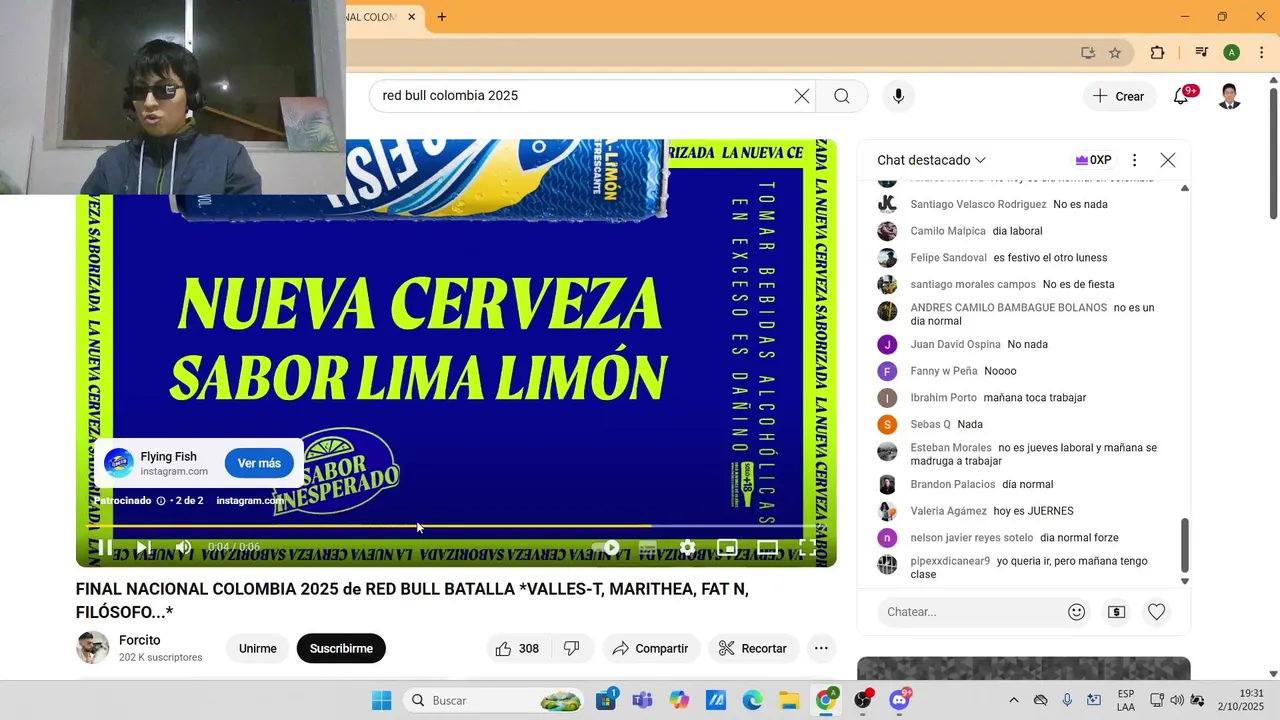Image resolution: width=1280 pixels, height=720 pixels.
Task: Click Camilo Malpica chat message
Action: click(1017, 231)
